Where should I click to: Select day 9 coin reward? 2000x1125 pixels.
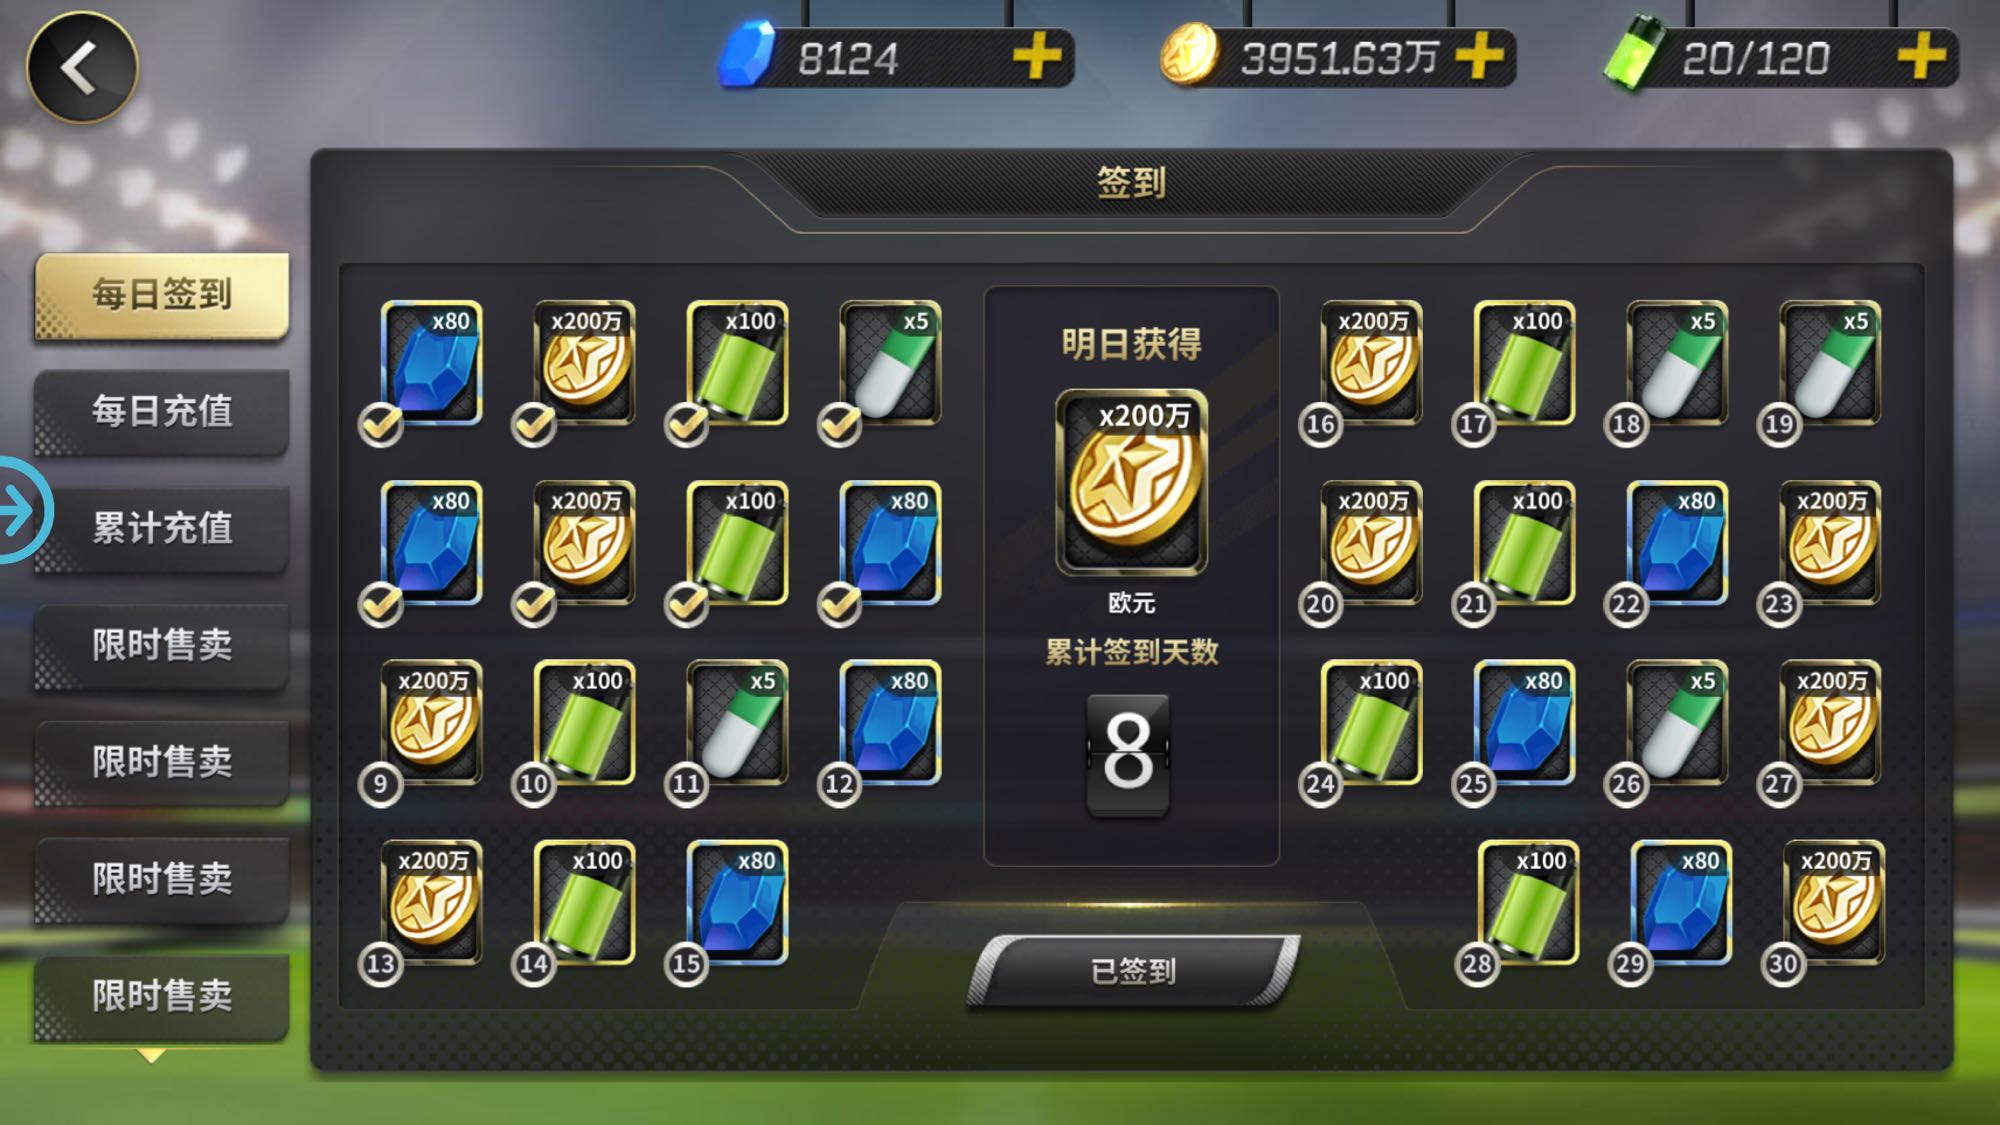coord(431,722)
